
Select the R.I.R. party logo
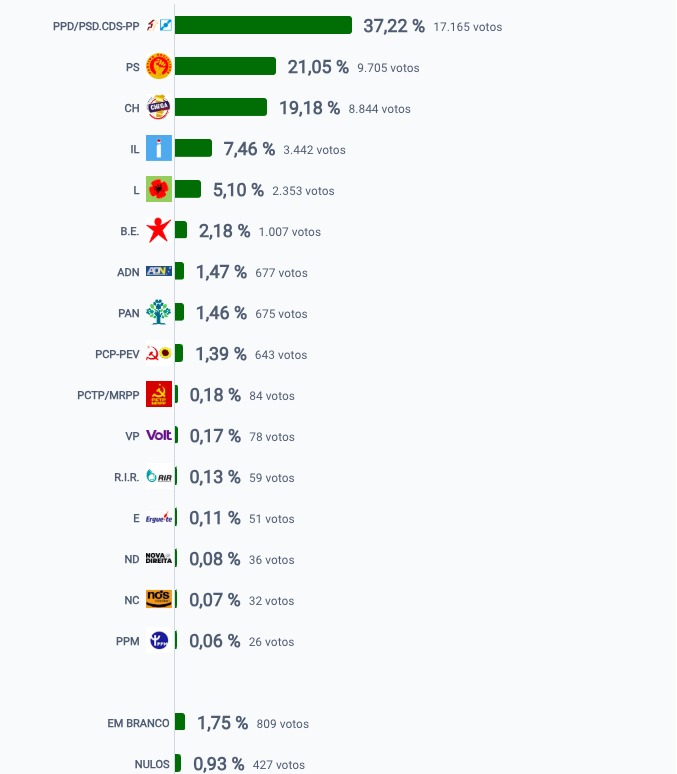click(159, 476)
